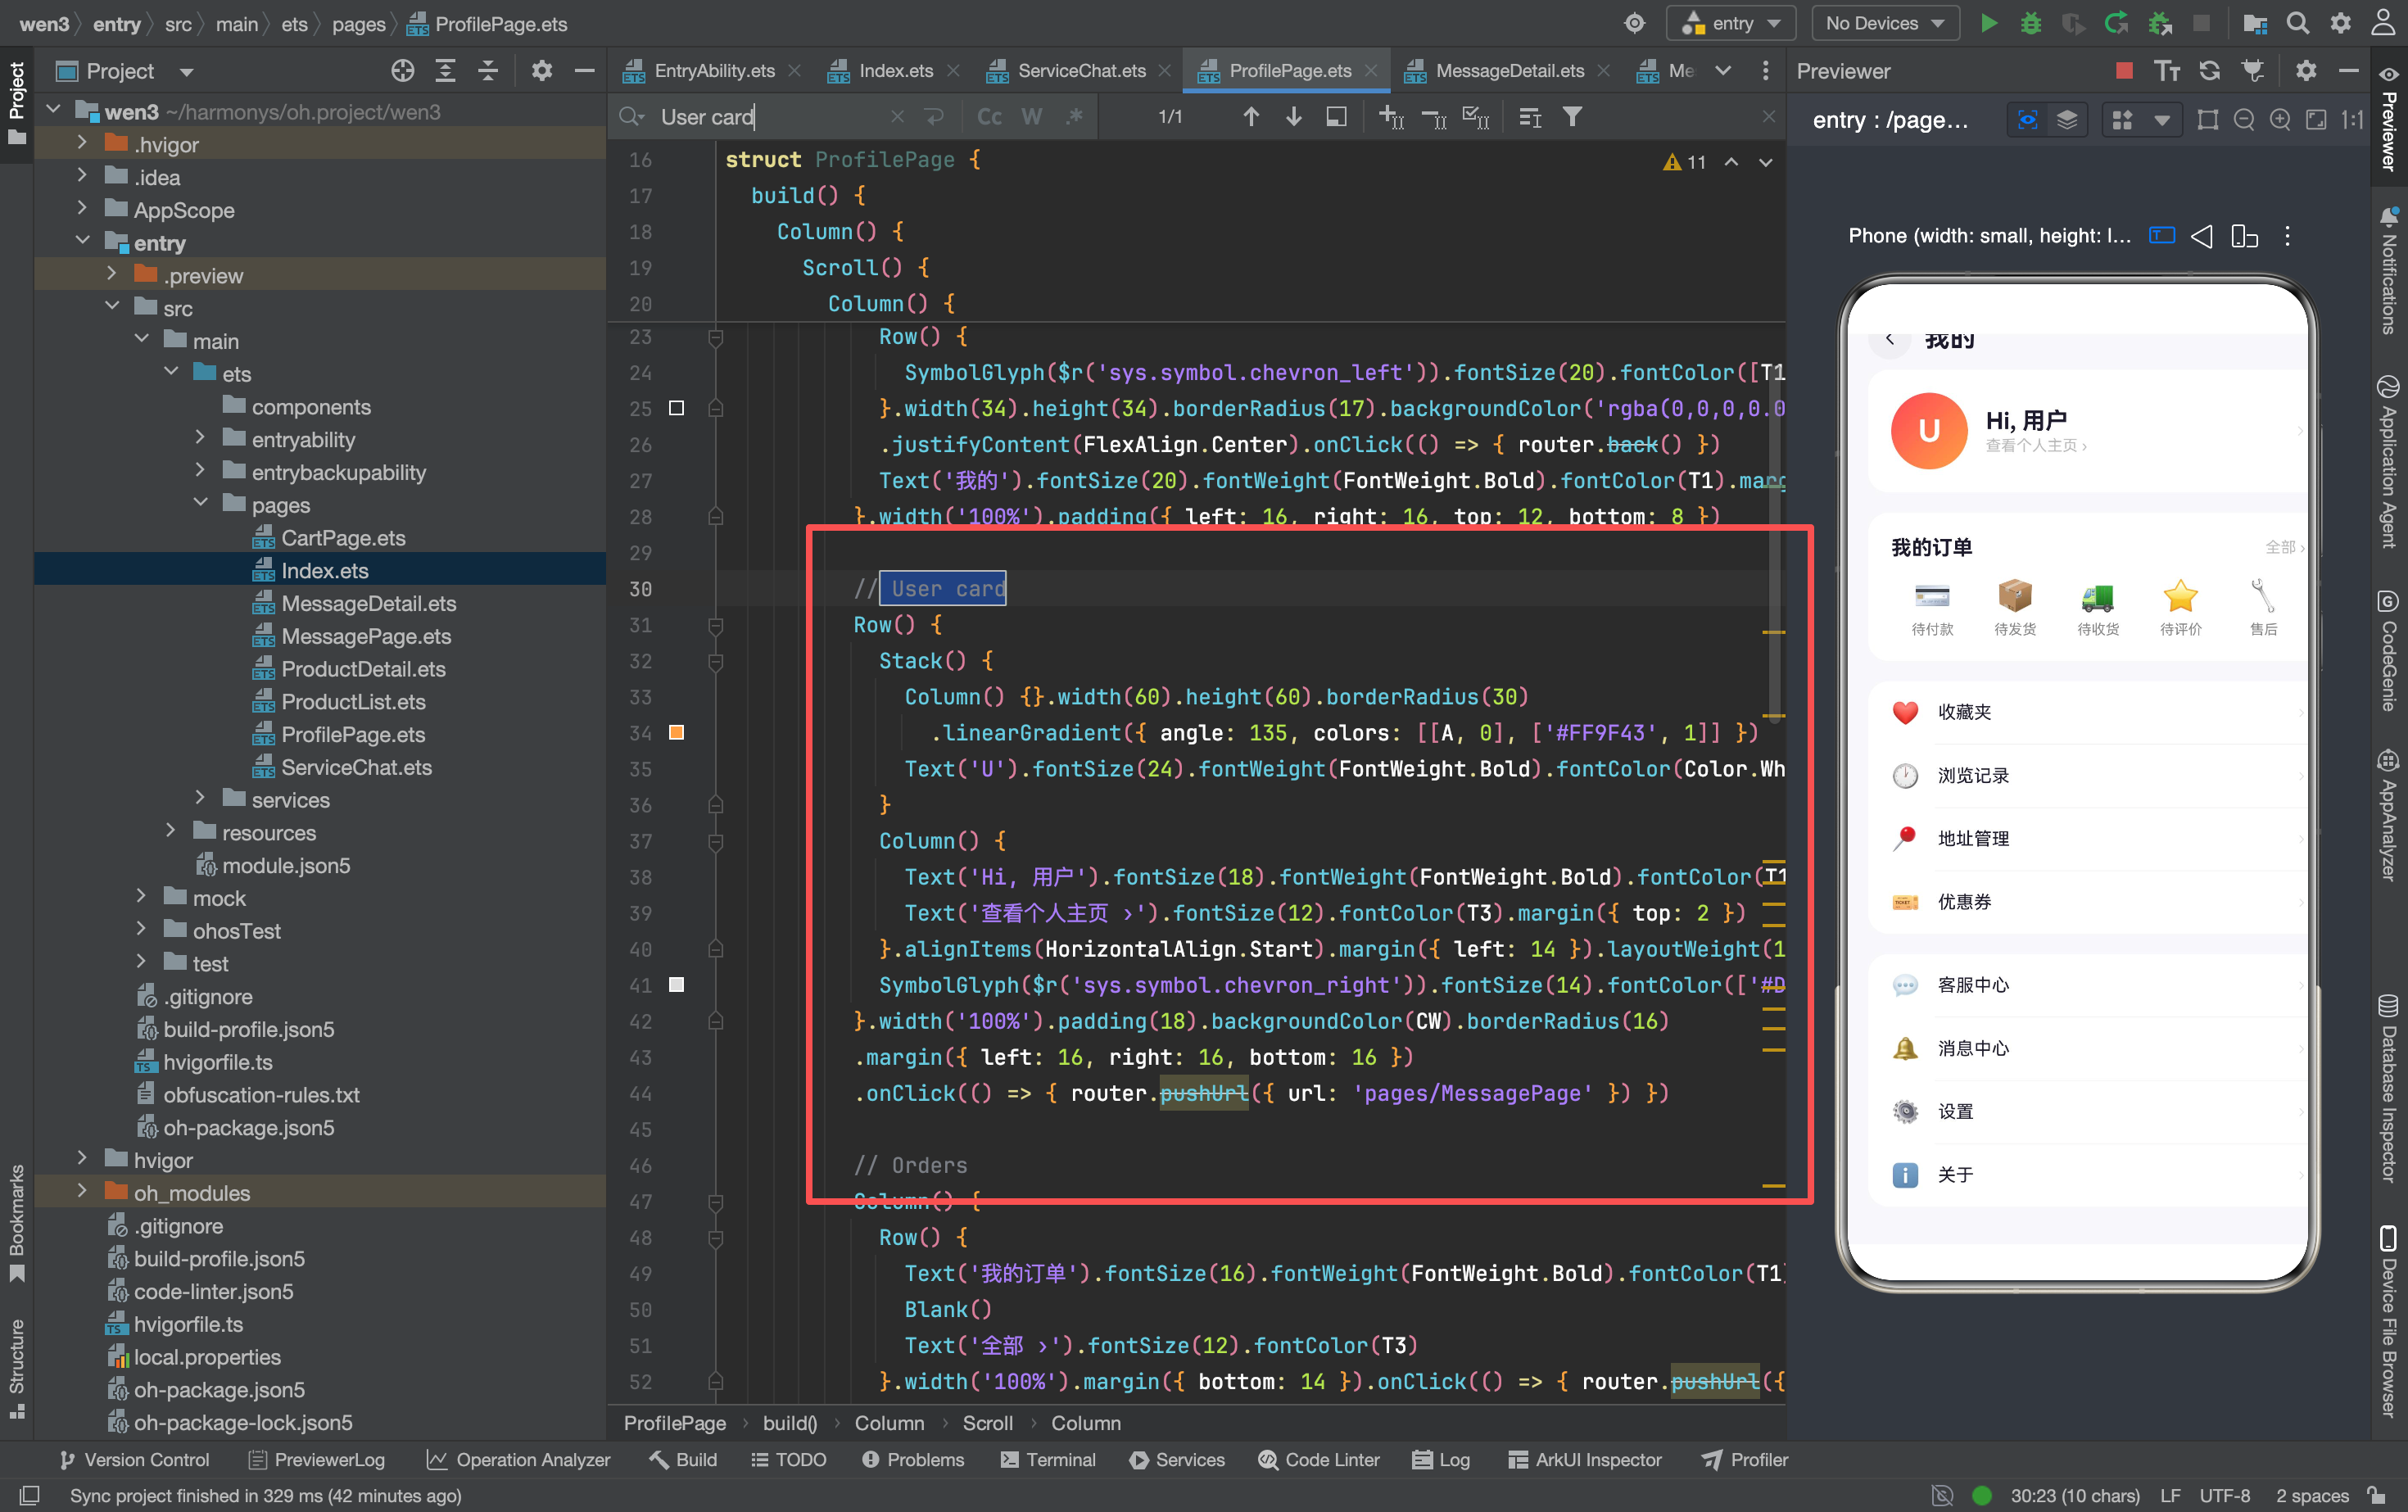Click the User card search field
Image resolution: width=2408 pixels, height=1512 pixels.
770,117
